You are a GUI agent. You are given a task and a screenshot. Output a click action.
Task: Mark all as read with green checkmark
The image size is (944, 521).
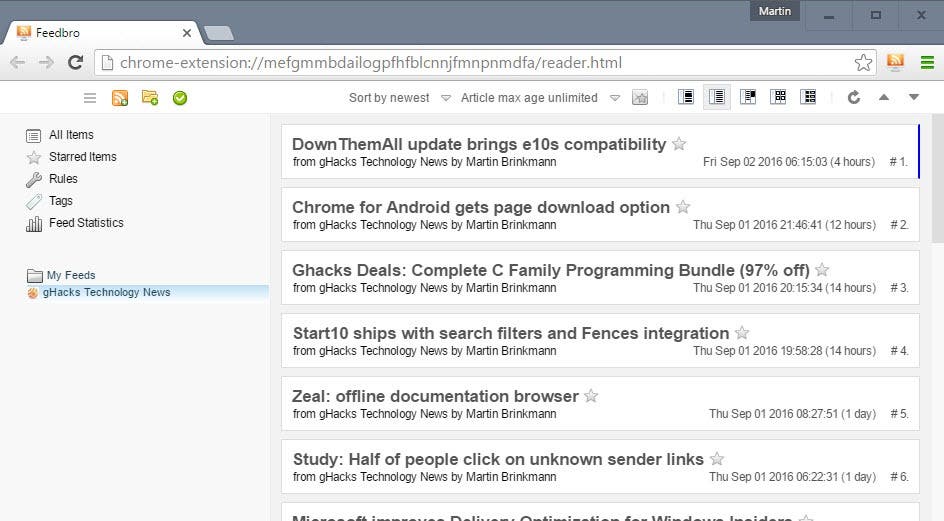pos(180,98)
